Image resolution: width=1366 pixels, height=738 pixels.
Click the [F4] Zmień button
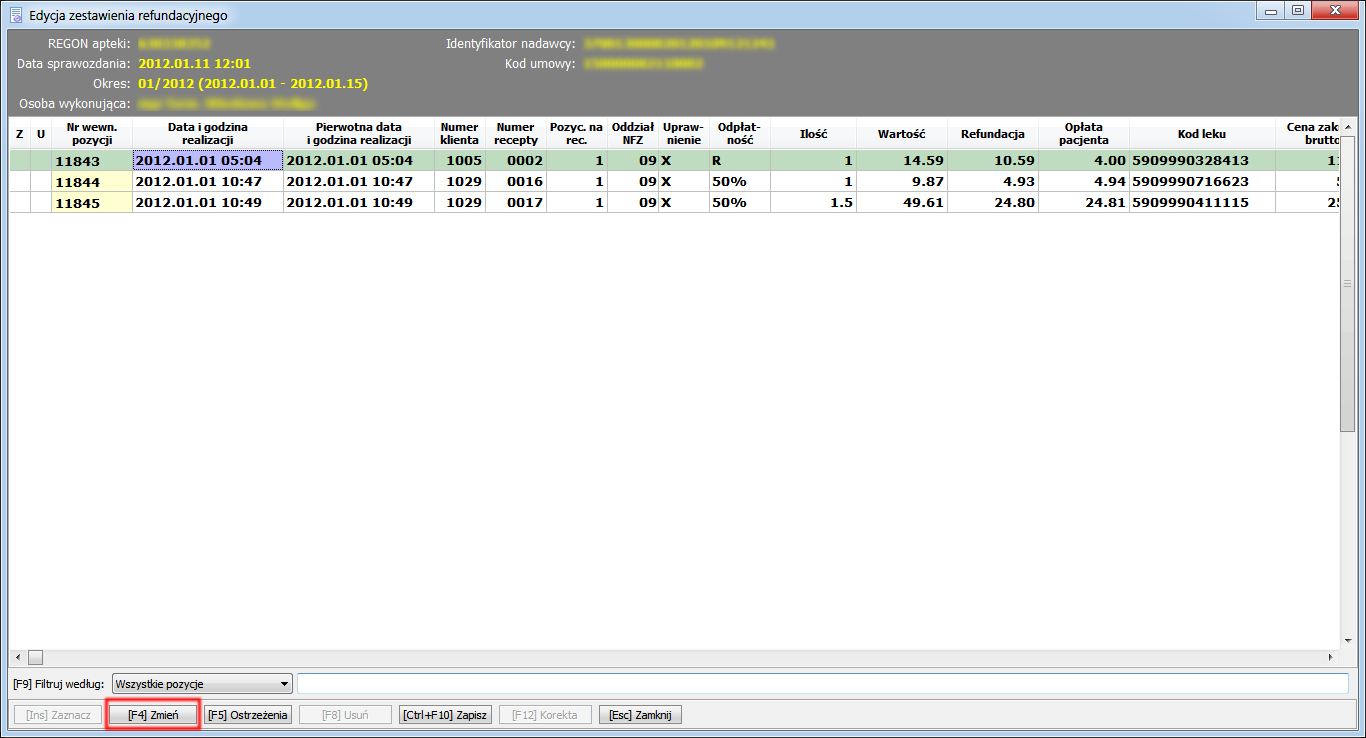click(153, 715)
